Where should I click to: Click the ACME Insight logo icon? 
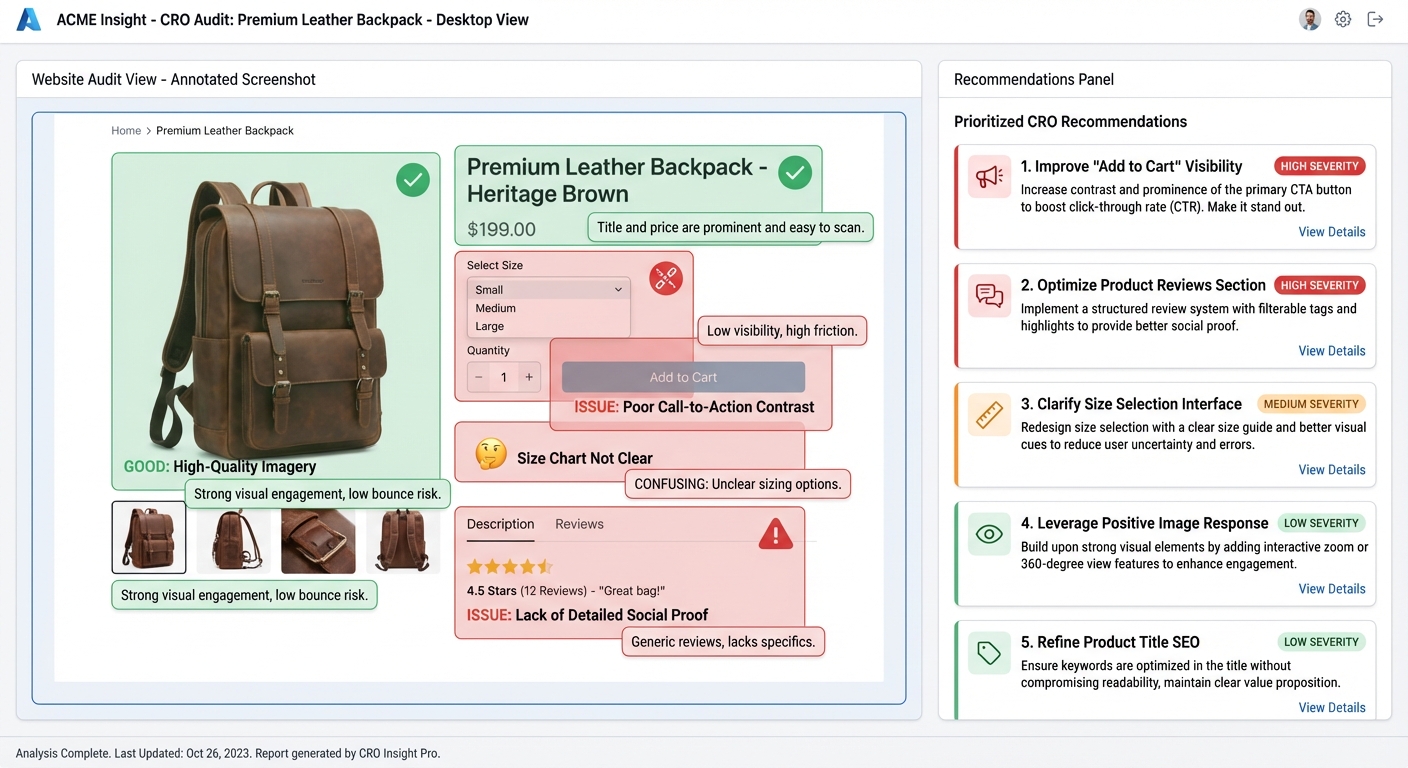[x=29, y=20]
